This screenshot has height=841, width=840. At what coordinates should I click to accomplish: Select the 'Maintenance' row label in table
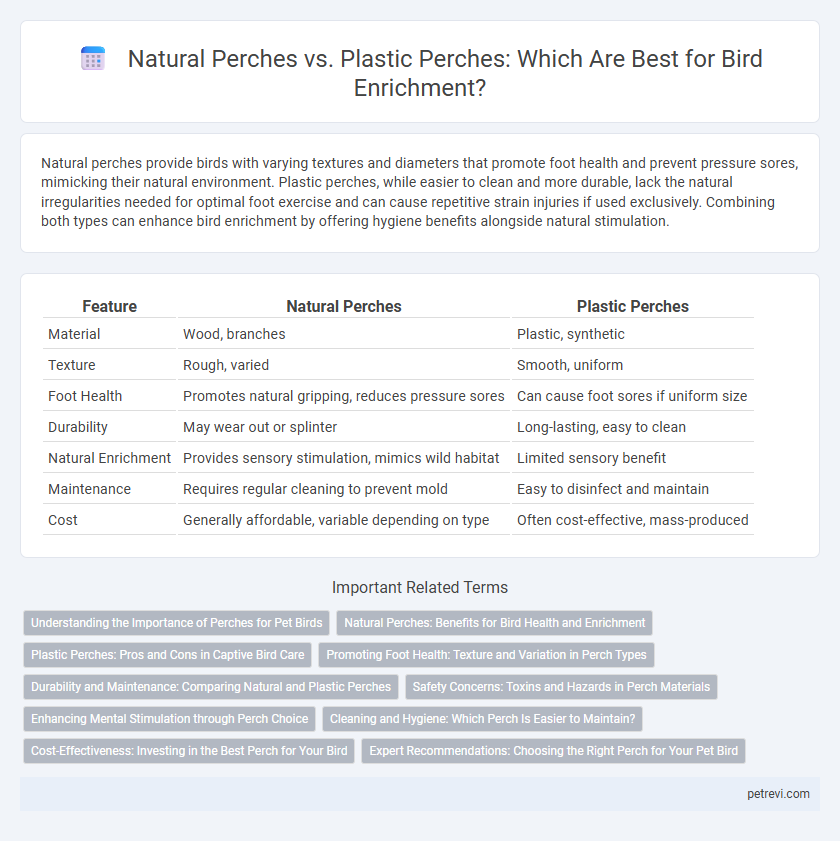point(90,489)
